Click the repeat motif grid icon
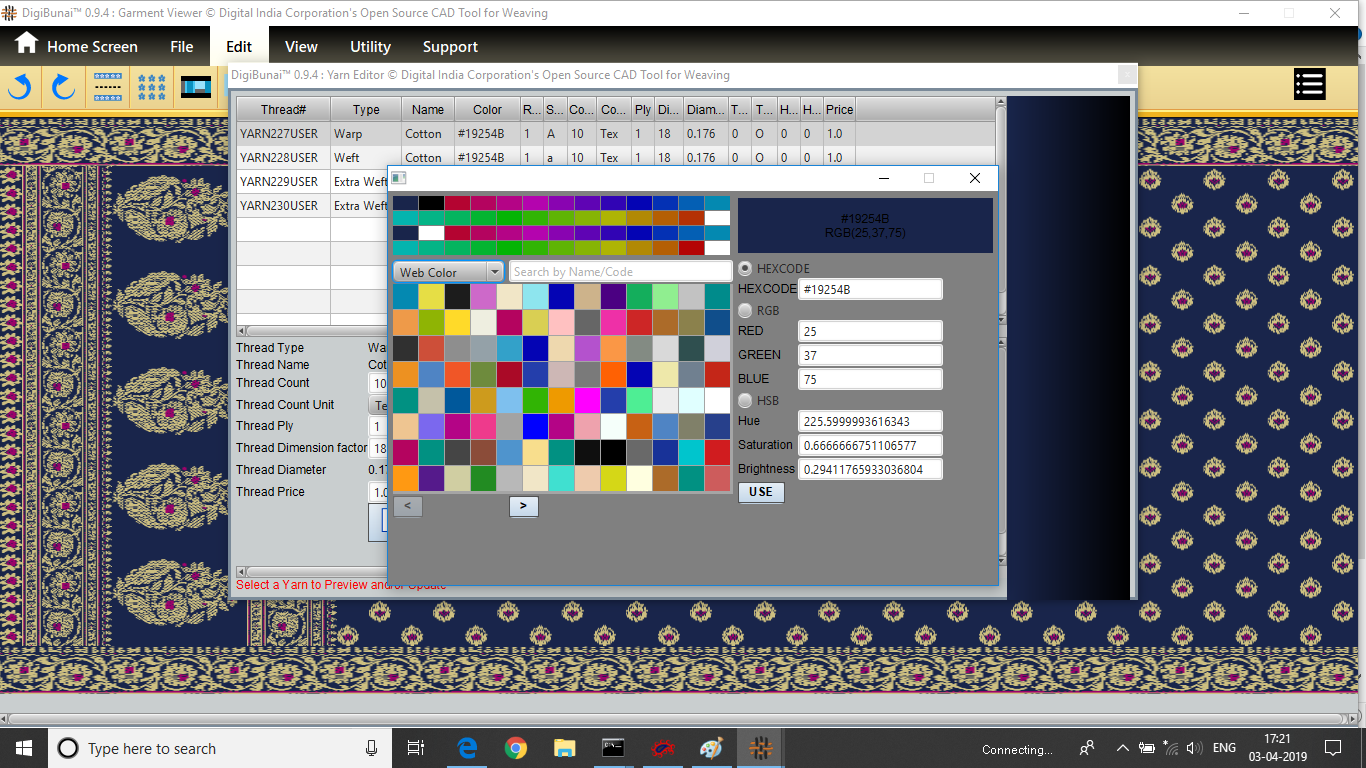The width and height of the screenshot is (1366, 768). pyautogui.click(x=152, y=87)
